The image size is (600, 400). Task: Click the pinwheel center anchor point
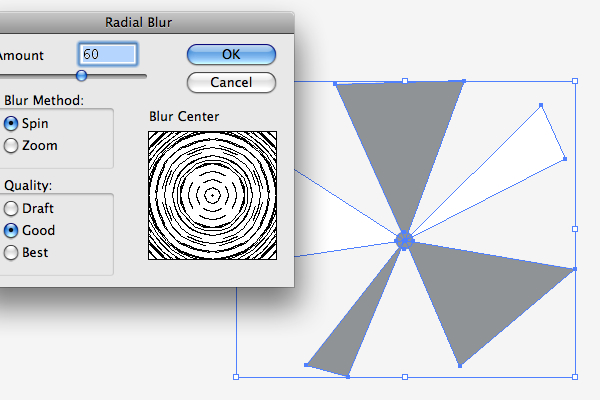[404, 241]
